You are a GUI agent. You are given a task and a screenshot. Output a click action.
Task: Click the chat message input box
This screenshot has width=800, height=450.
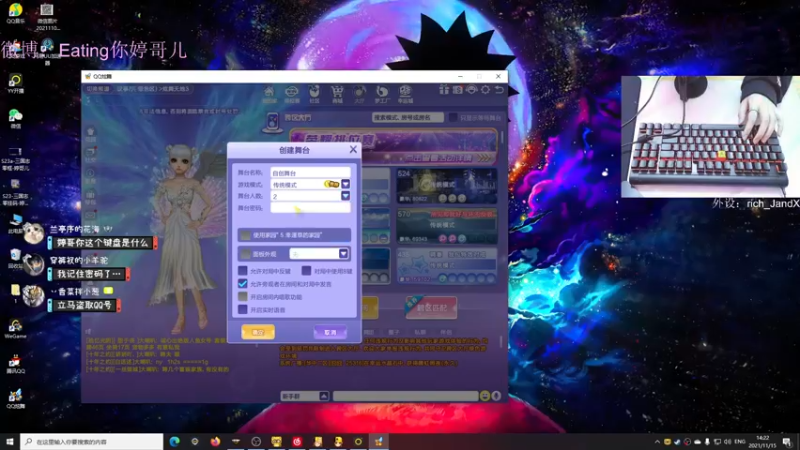406,396
